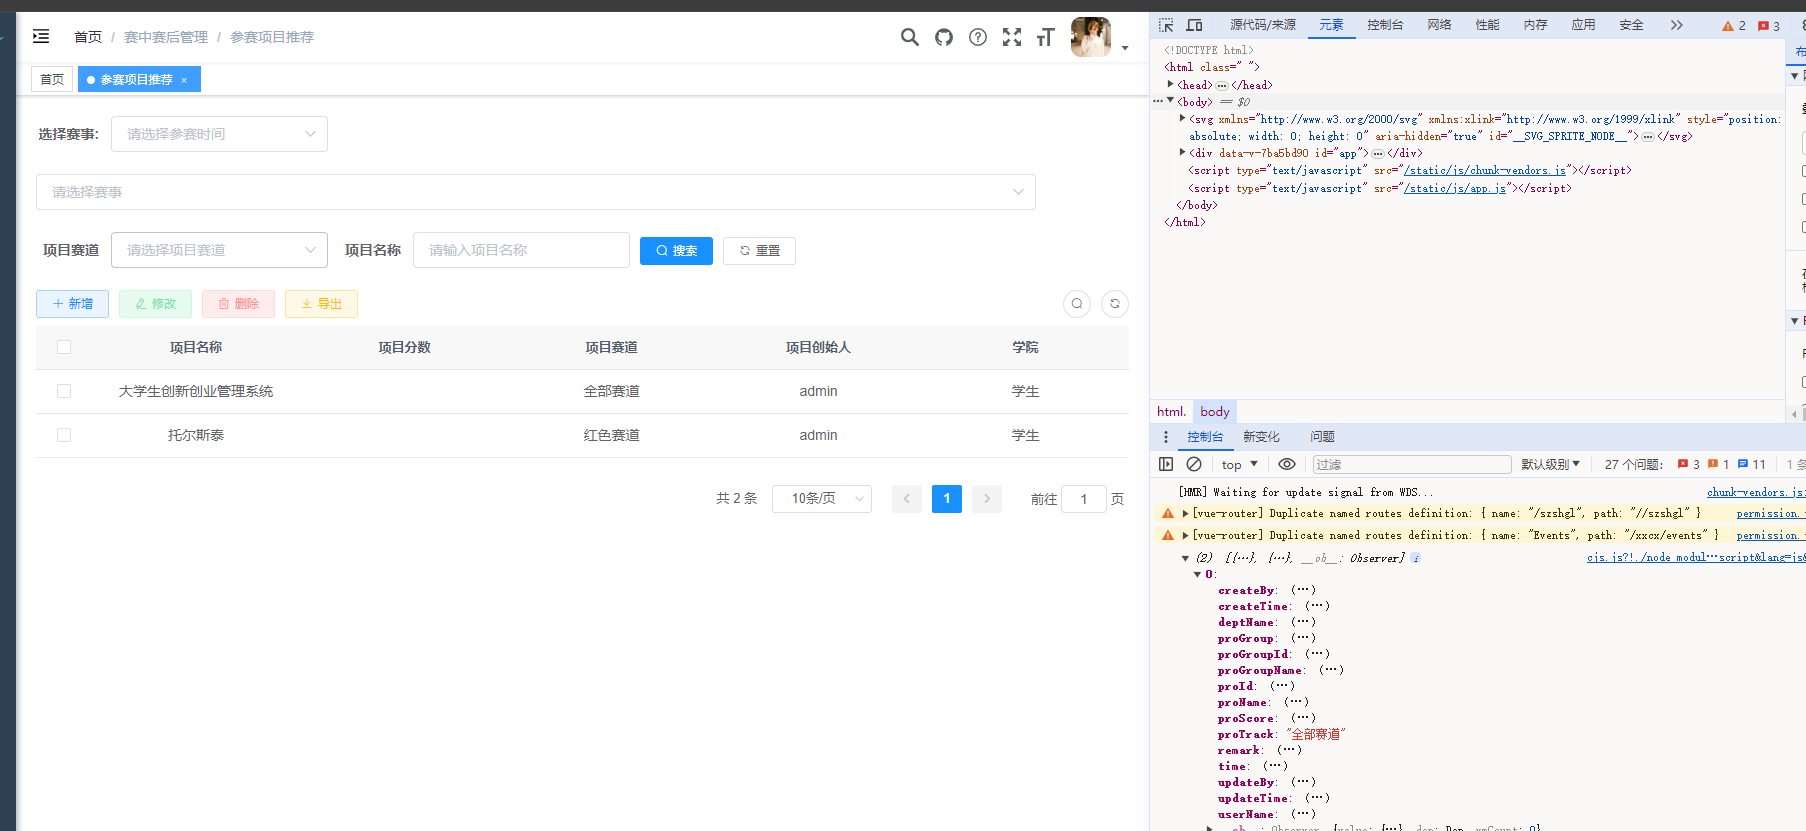Show more DevTools tabs with the double chevron

pyautogui.click(x=1677, y=25)
